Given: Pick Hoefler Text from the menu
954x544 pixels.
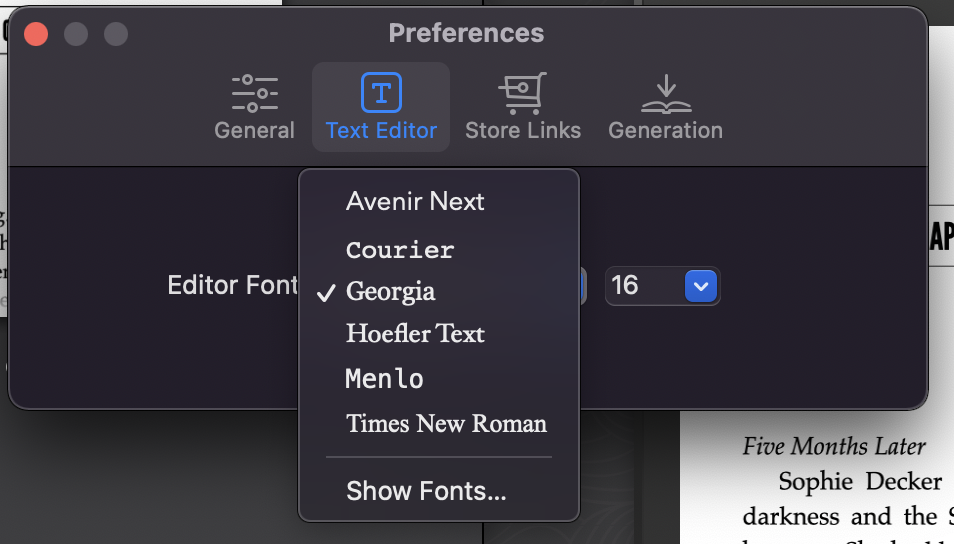Looking at the screenshot, I should [415, 333].
